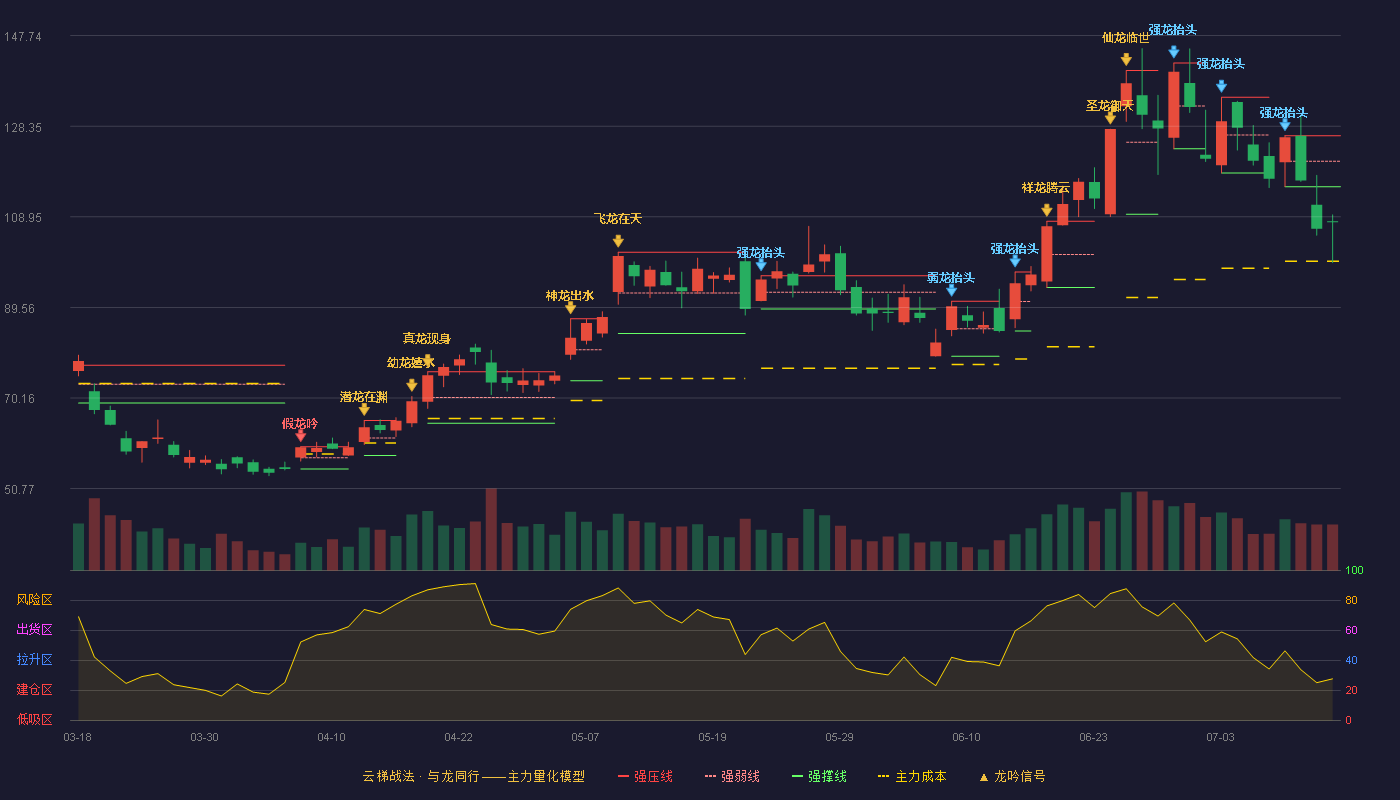1400x800 pixels.
Task: Click the red arrow marker below 假龙吟
Action: (300, 435)
